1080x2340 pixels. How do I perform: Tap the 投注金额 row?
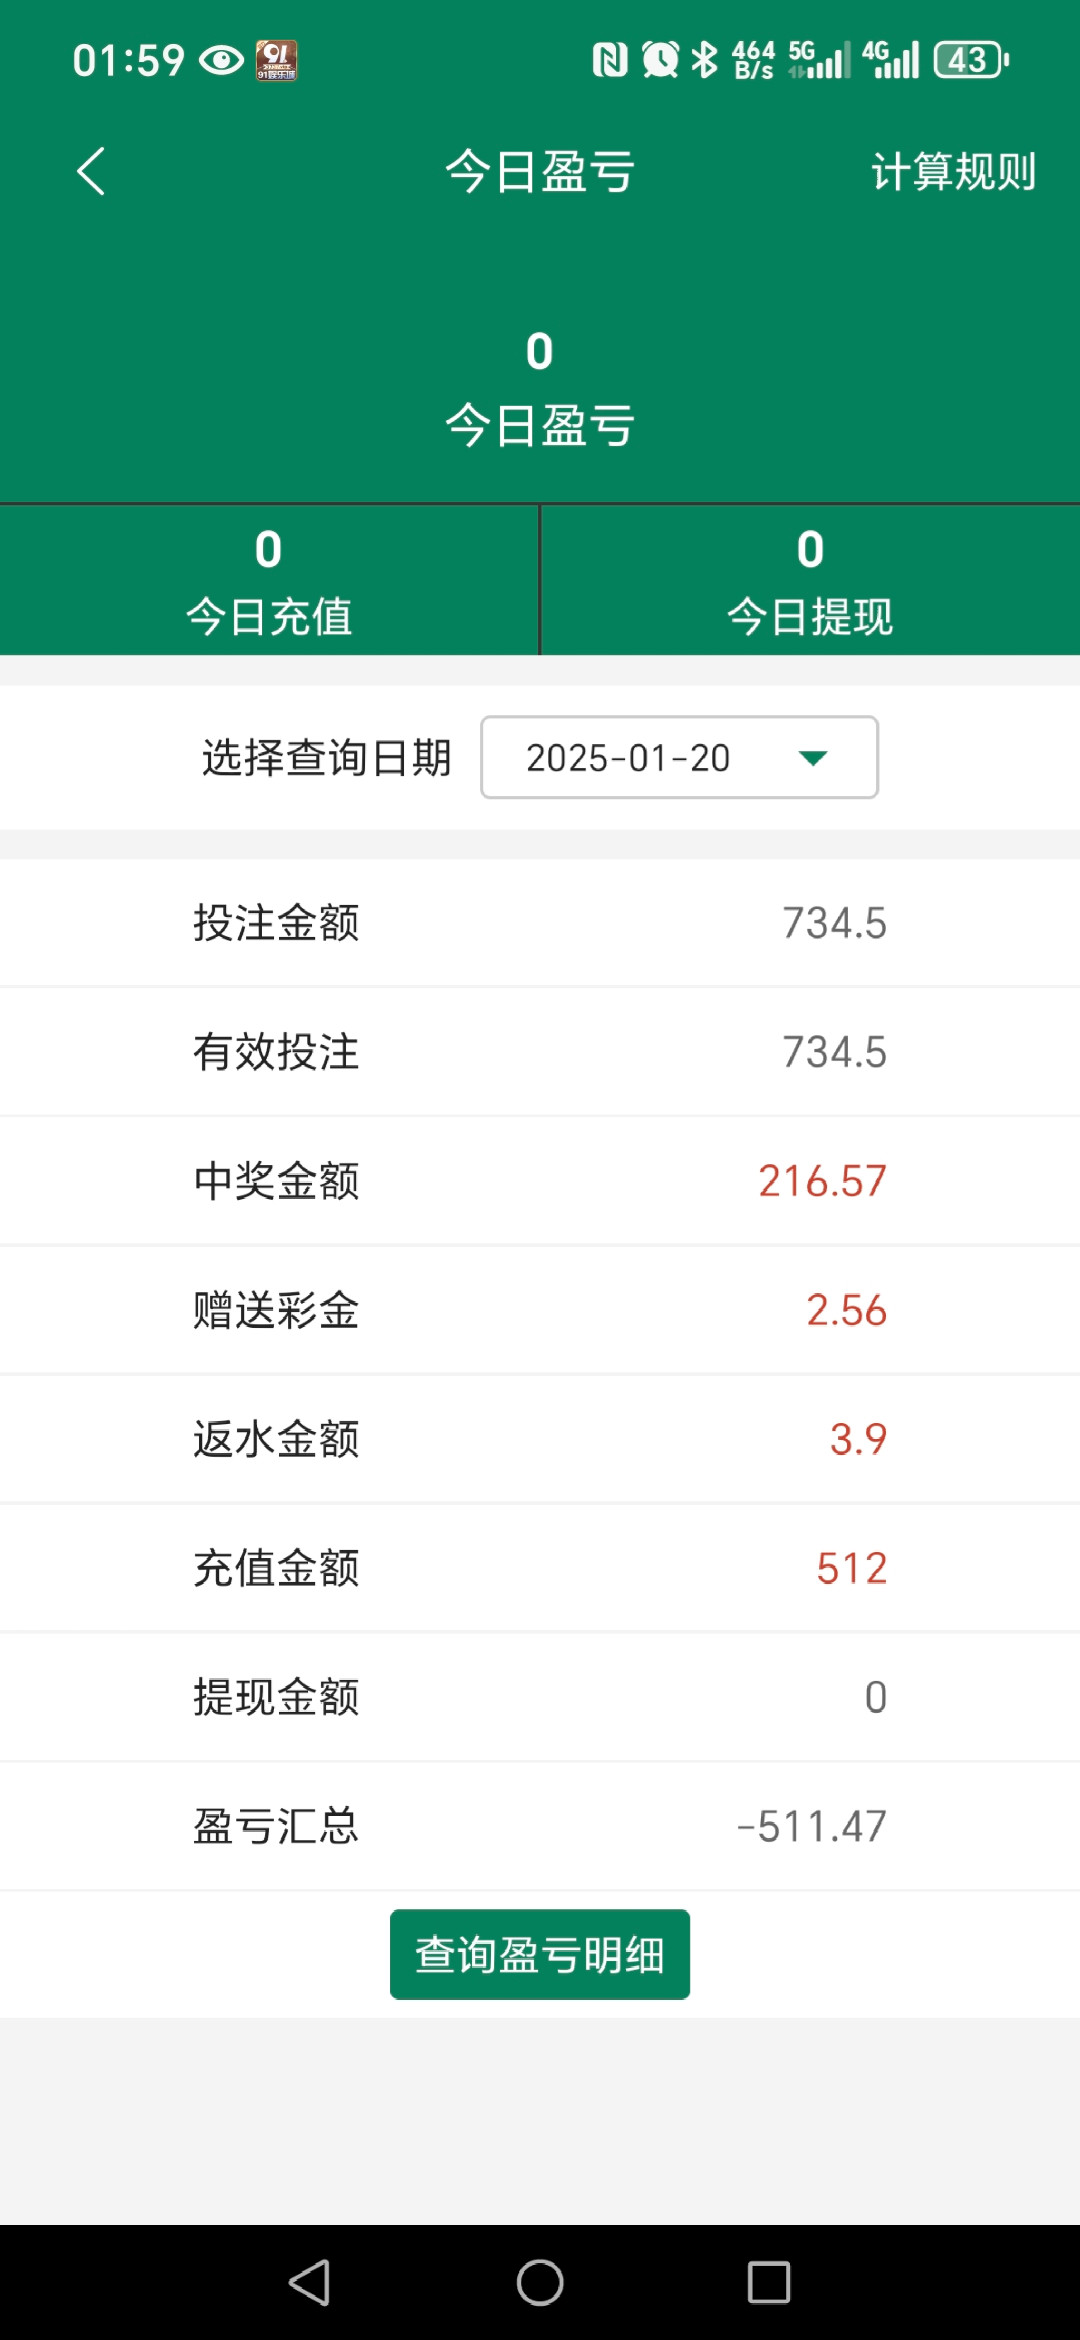pos(540,923)
